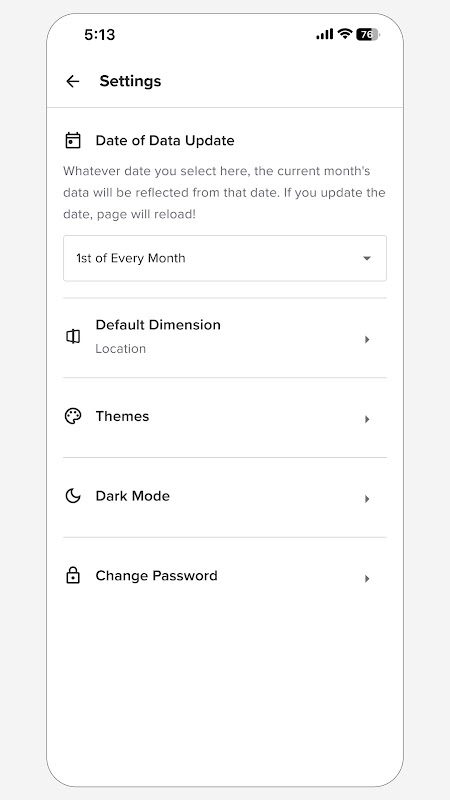Viewport: 450px width, 800px height.
Task: Open the 1st of Every Month dropdown
Action: tap(225, 258)
